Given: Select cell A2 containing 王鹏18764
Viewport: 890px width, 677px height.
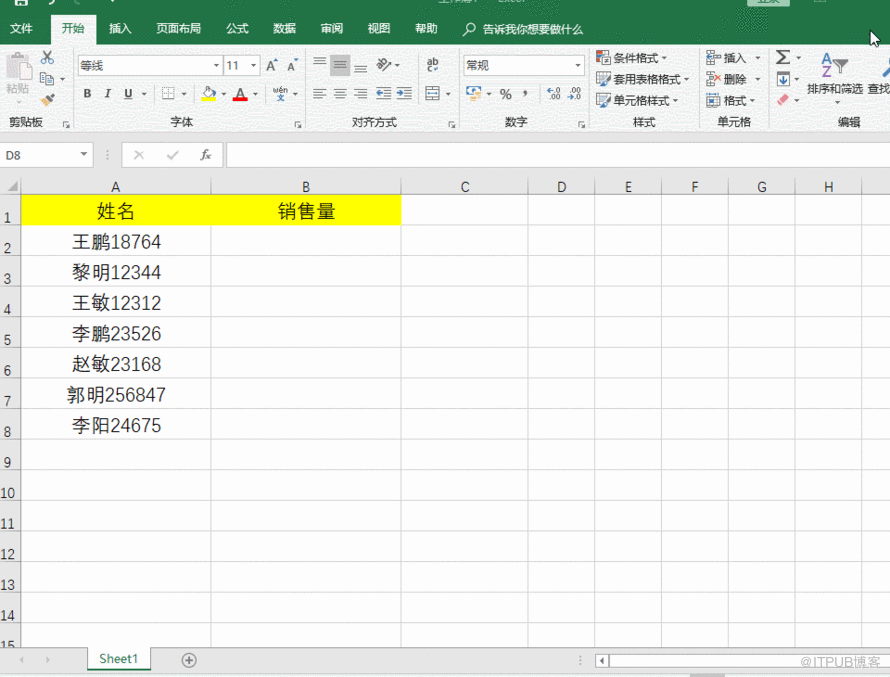Looking at the screenshot, I should coord(116,242).
